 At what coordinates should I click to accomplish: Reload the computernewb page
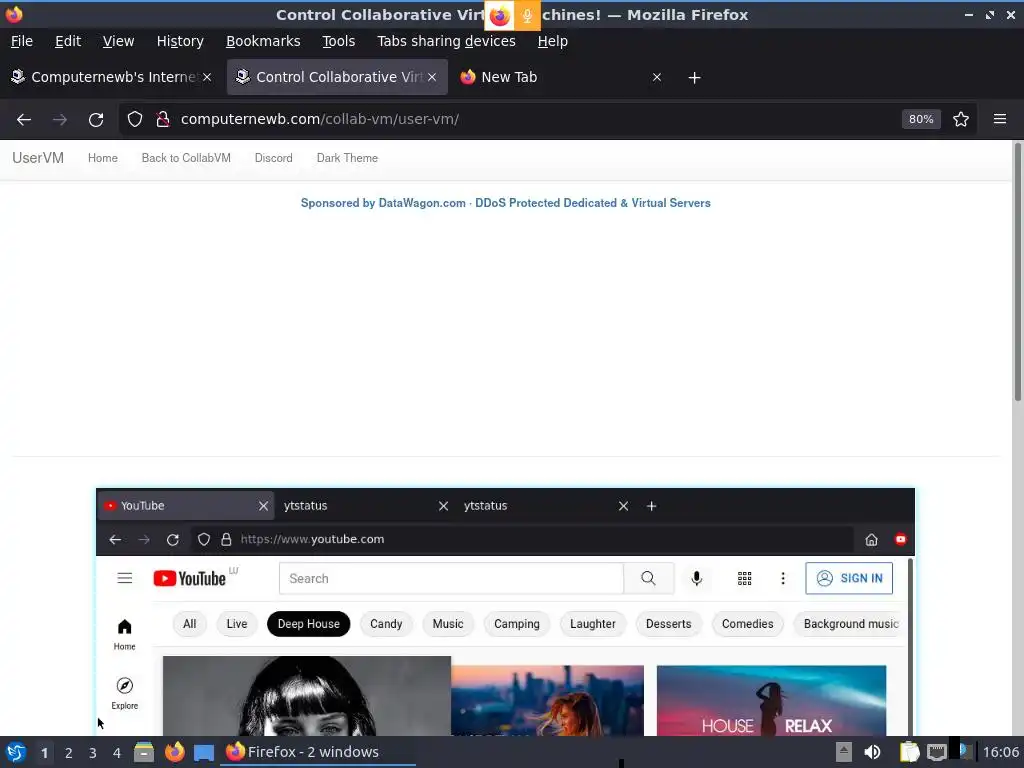coord(96,120)
